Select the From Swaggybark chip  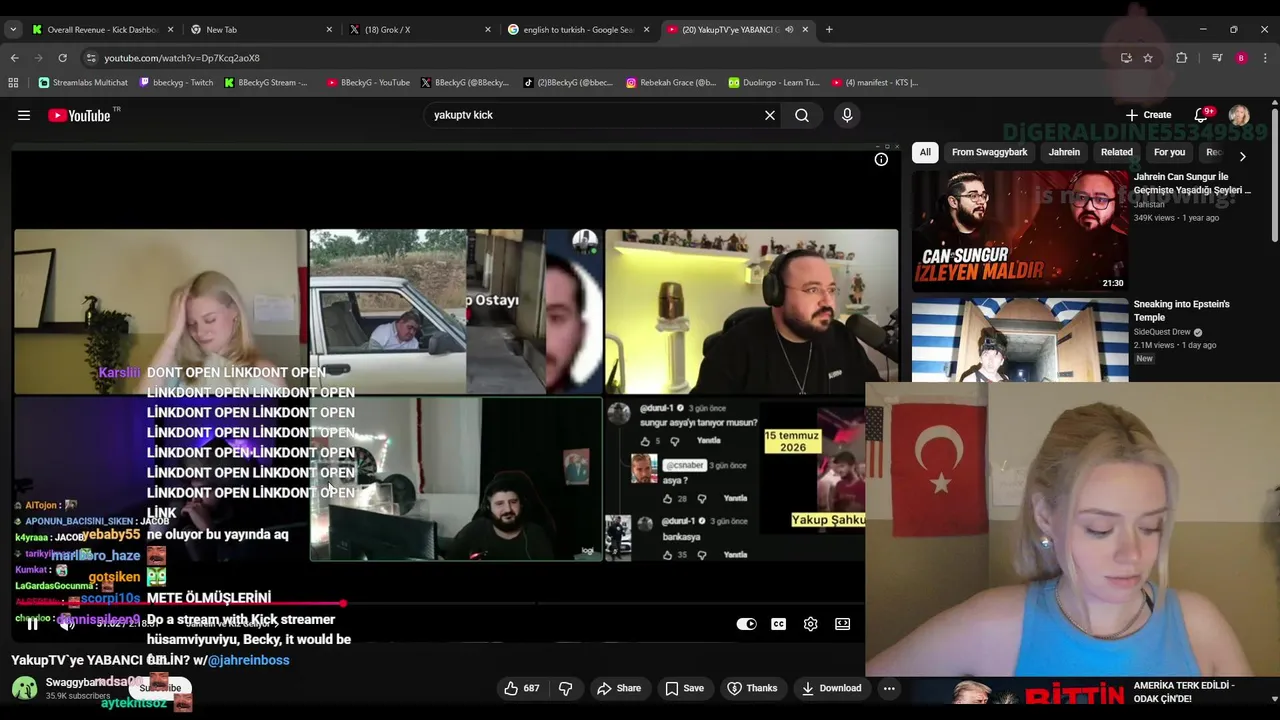989,152
